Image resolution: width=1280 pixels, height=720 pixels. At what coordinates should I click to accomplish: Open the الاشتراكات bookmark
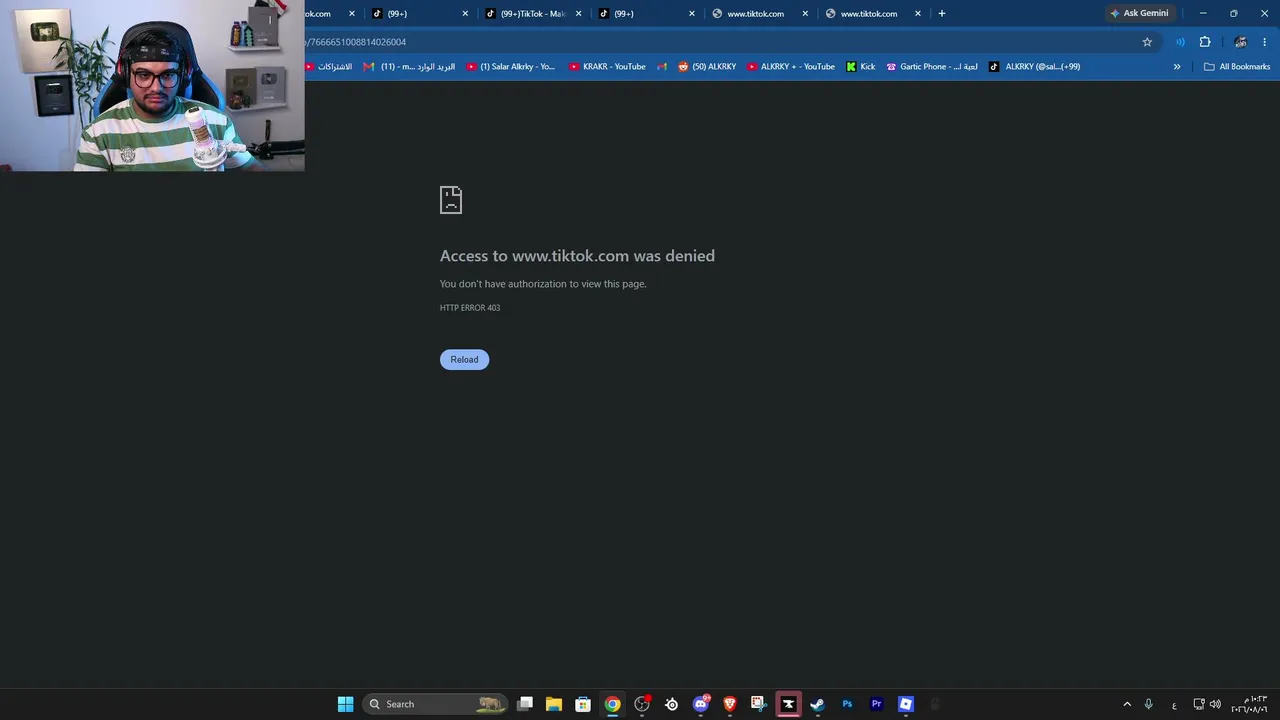pos(329,66)
